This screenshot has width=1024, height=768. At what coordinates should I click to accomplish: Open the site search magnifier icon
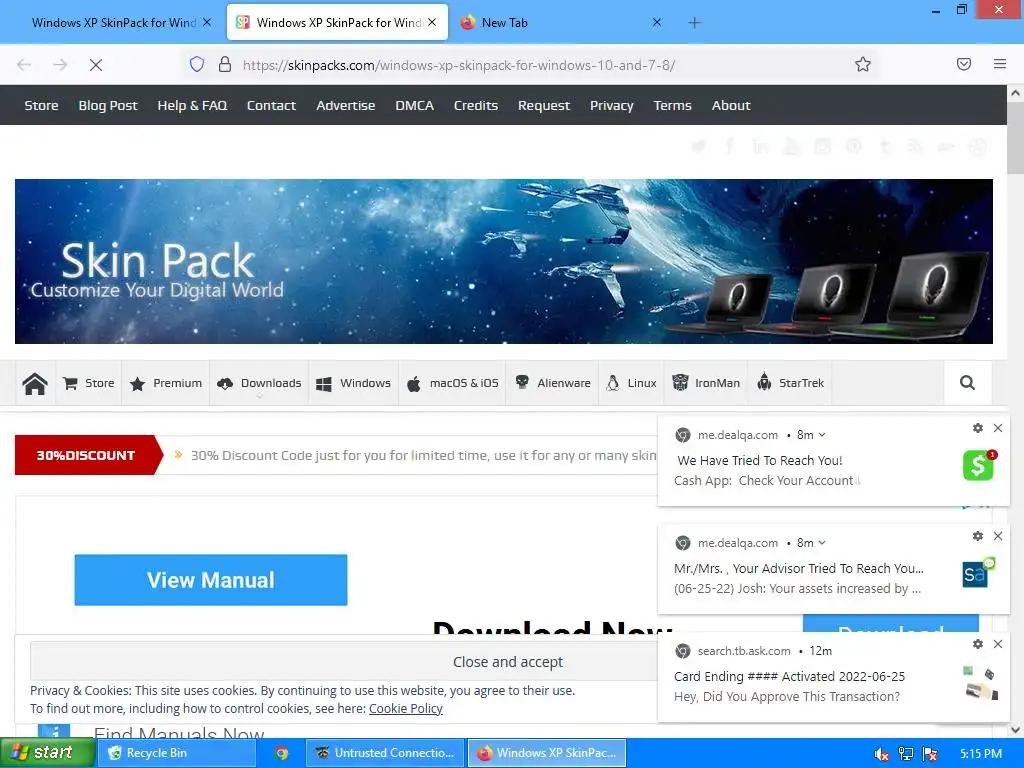tap(967, 383)
